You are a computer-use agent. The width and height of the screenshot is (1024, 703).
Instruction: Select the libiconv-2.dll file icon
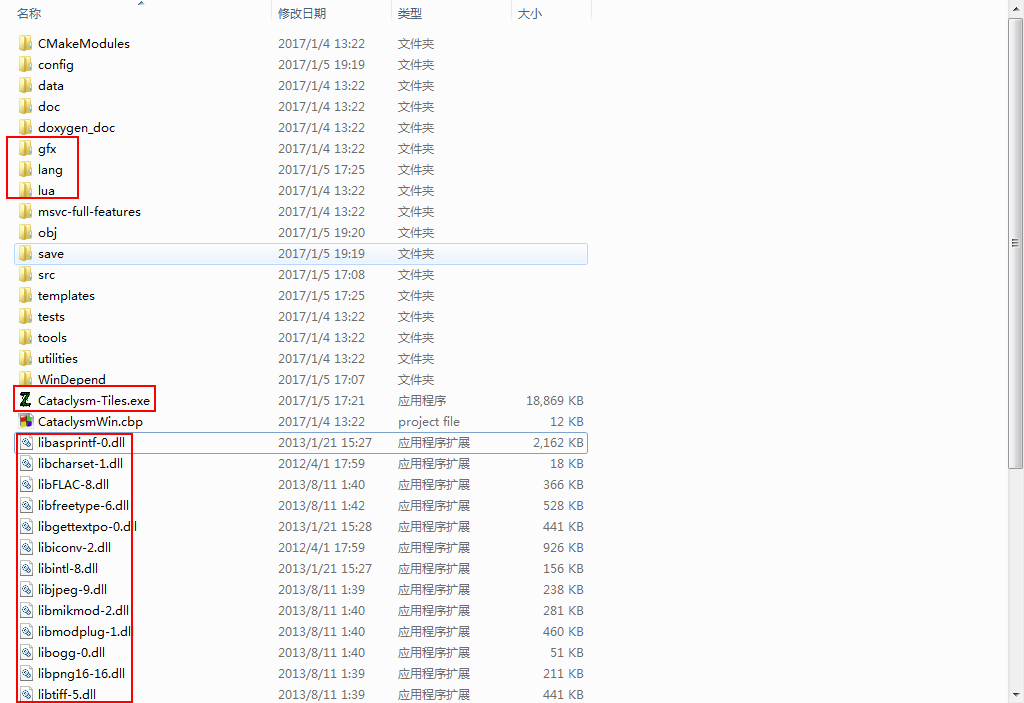point(25,547)
